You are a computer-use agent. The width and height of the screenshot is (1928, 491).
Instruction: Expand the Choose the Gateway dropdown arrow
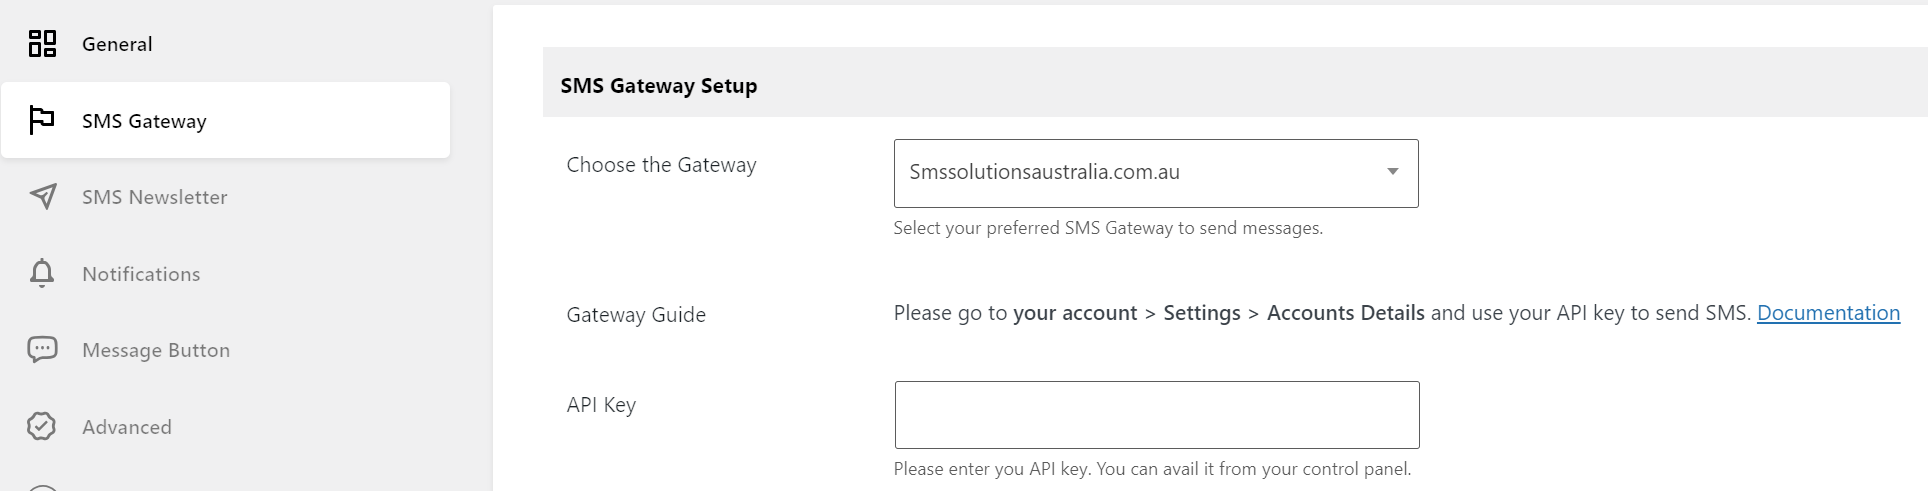coord(1392,172)
